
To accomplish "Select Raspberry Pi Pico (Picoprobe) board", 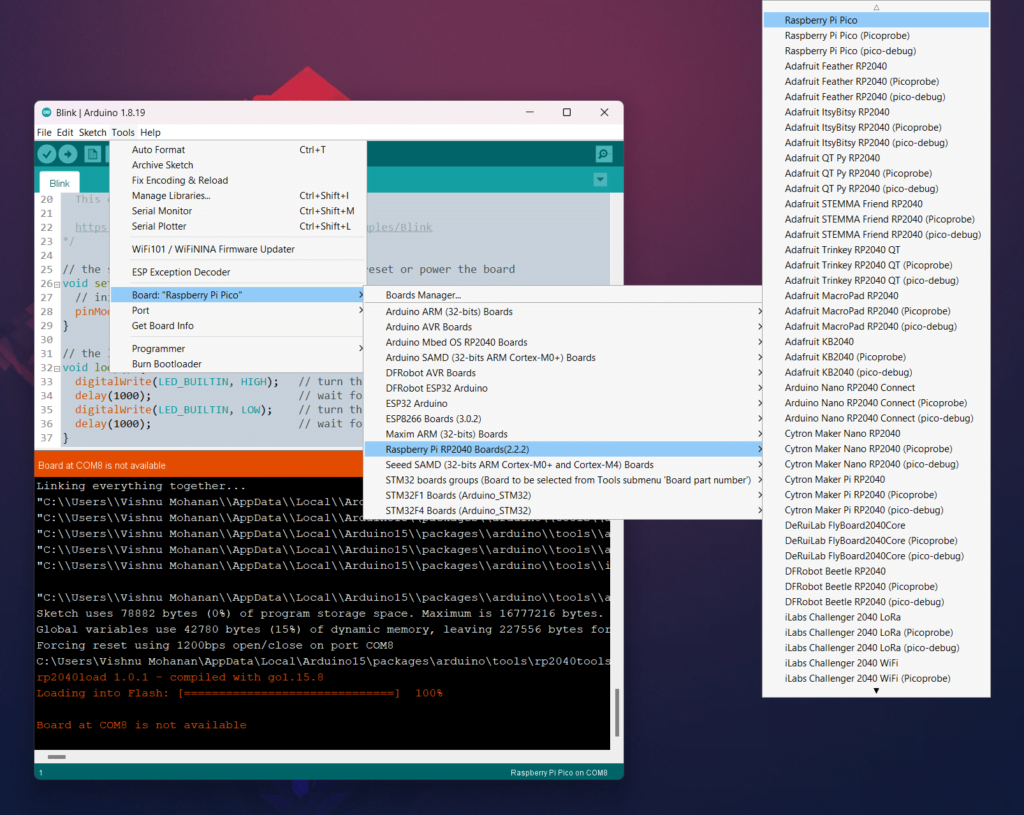I will (876, 35).
